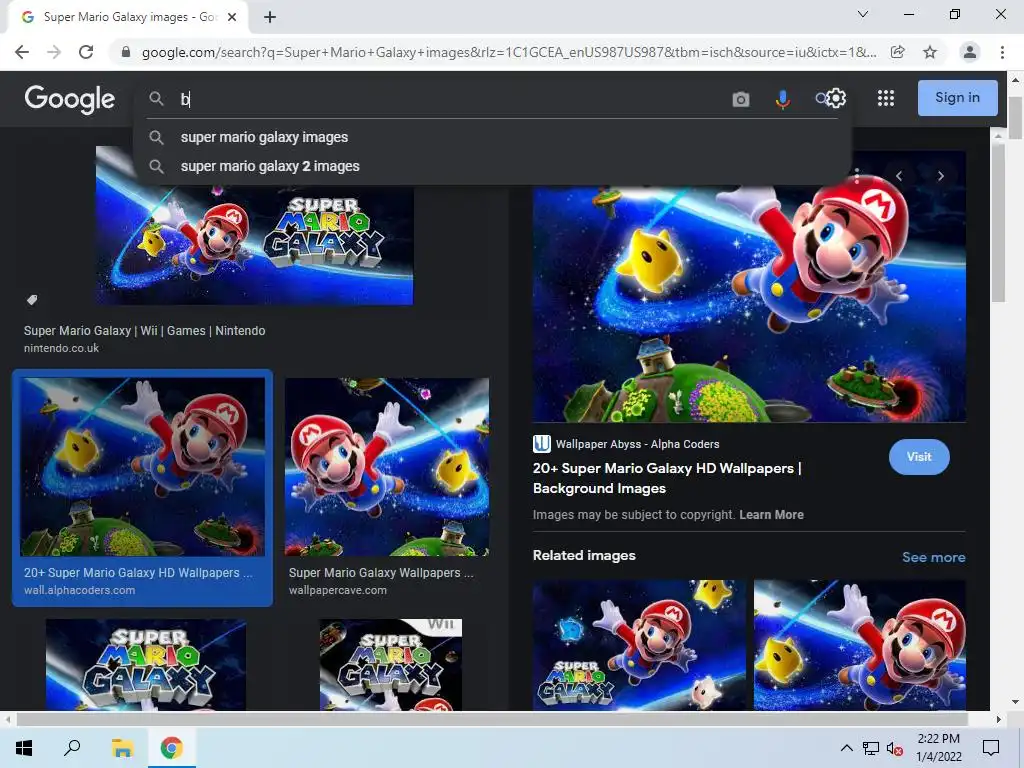Open '20+ Super Mario Galaxy HD Wallpapers' title

click(667, 478)
